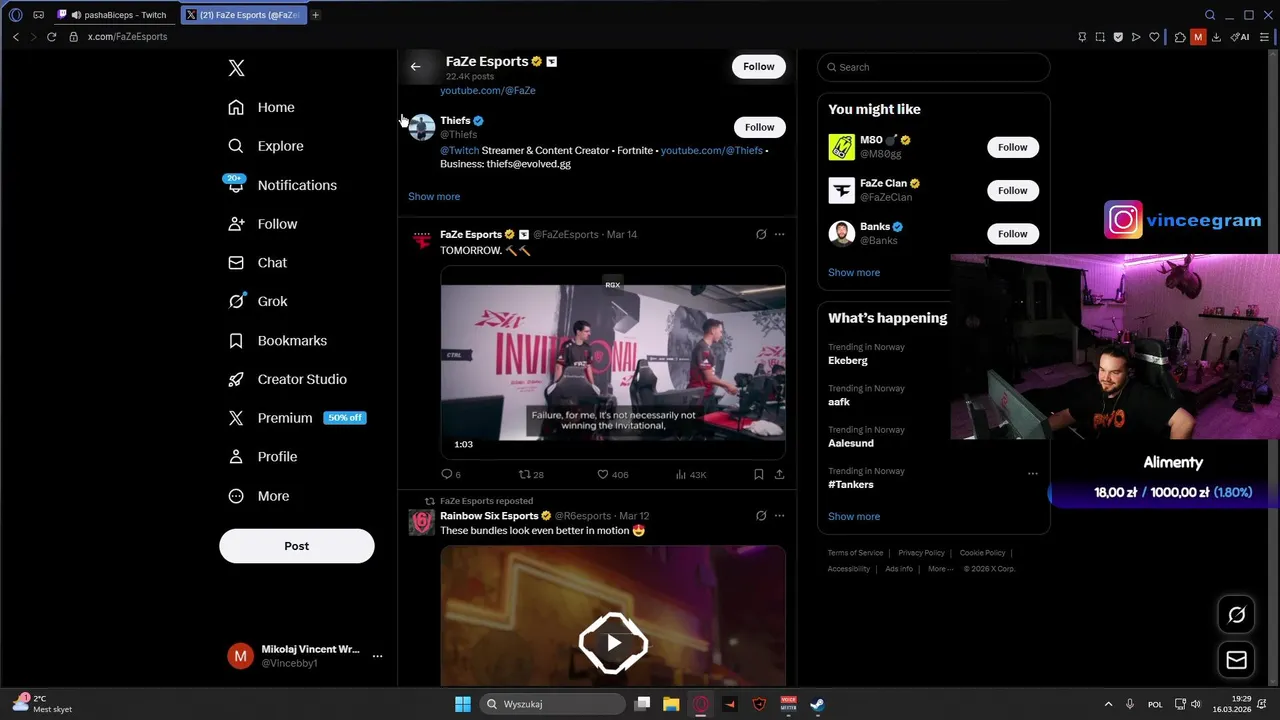The width and height of the screenshot is (1280, 720).
Task: Follow FaZe Esports from the profile header
Action: 758,66
